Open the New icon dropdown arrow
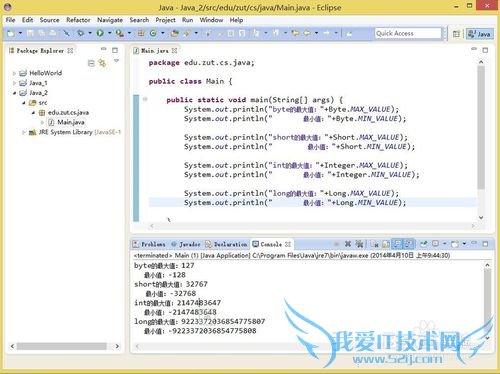 pyautogui.click(x=20, y=33)
